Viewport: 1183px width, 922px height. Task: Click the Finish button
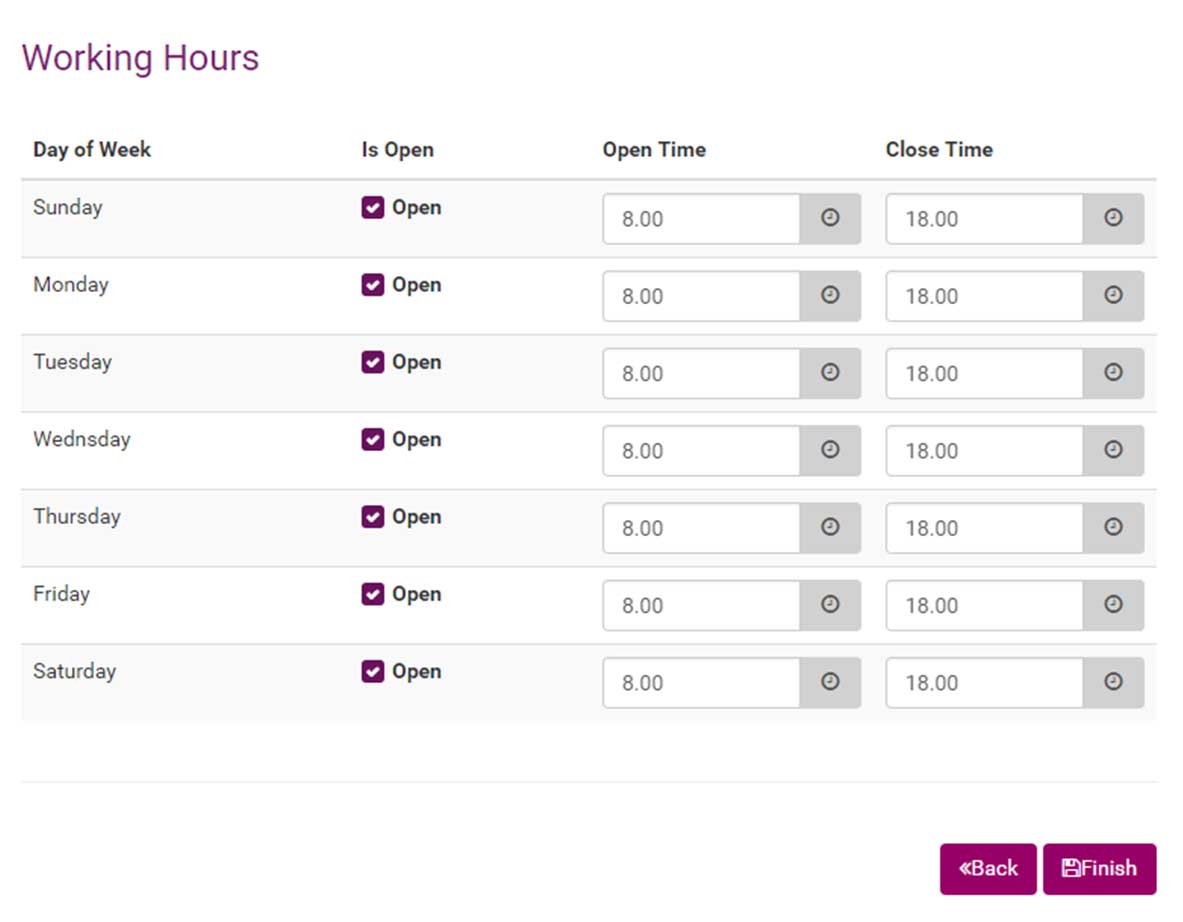click(1099, 868)
